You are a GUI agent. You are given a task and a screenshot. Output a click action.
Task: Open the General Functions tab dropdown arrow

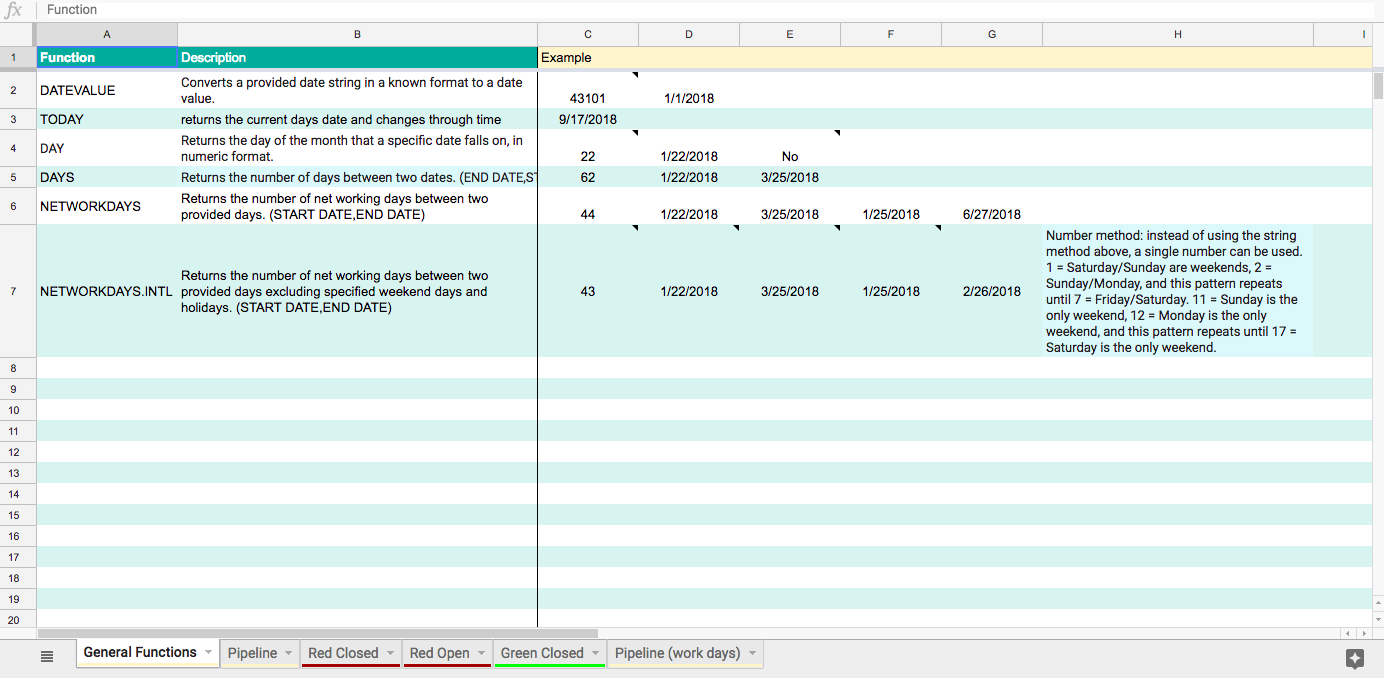coord(208,652)
